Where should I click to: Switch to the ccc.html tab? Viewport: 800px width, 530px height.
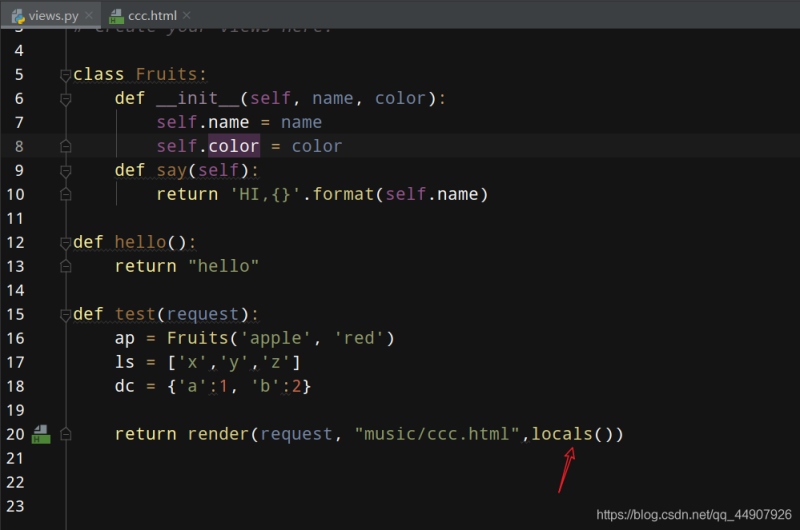pyautogui.click(x=152, y=15)
